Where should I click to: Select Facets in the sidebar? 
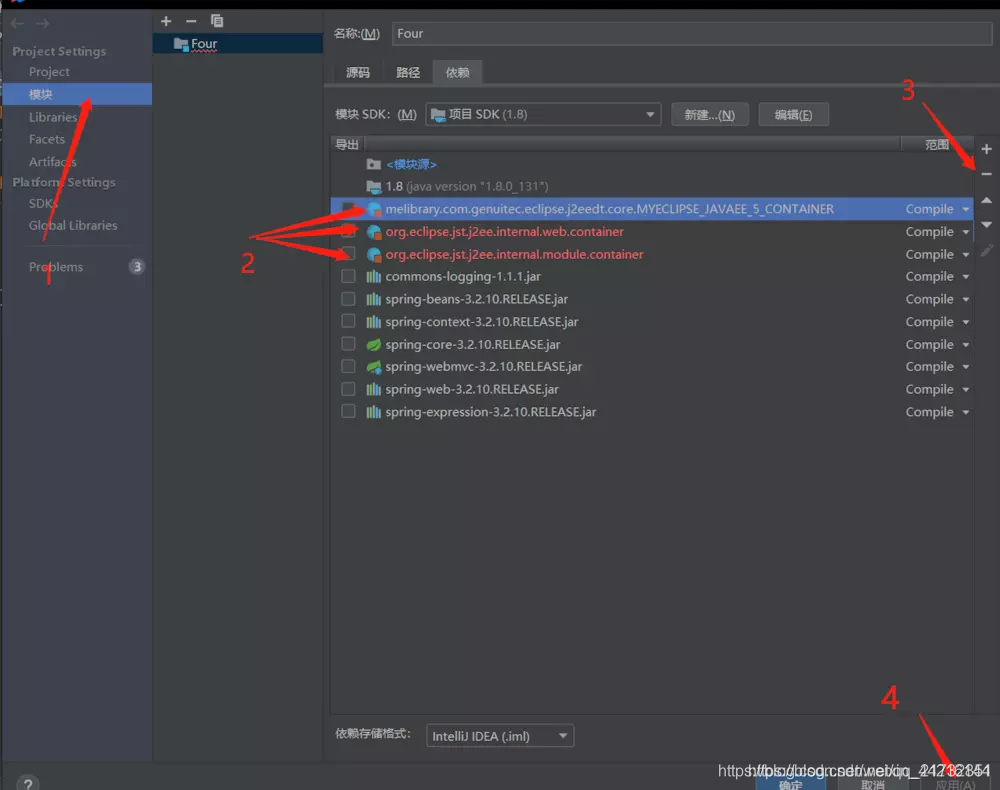tap(47, 139)
